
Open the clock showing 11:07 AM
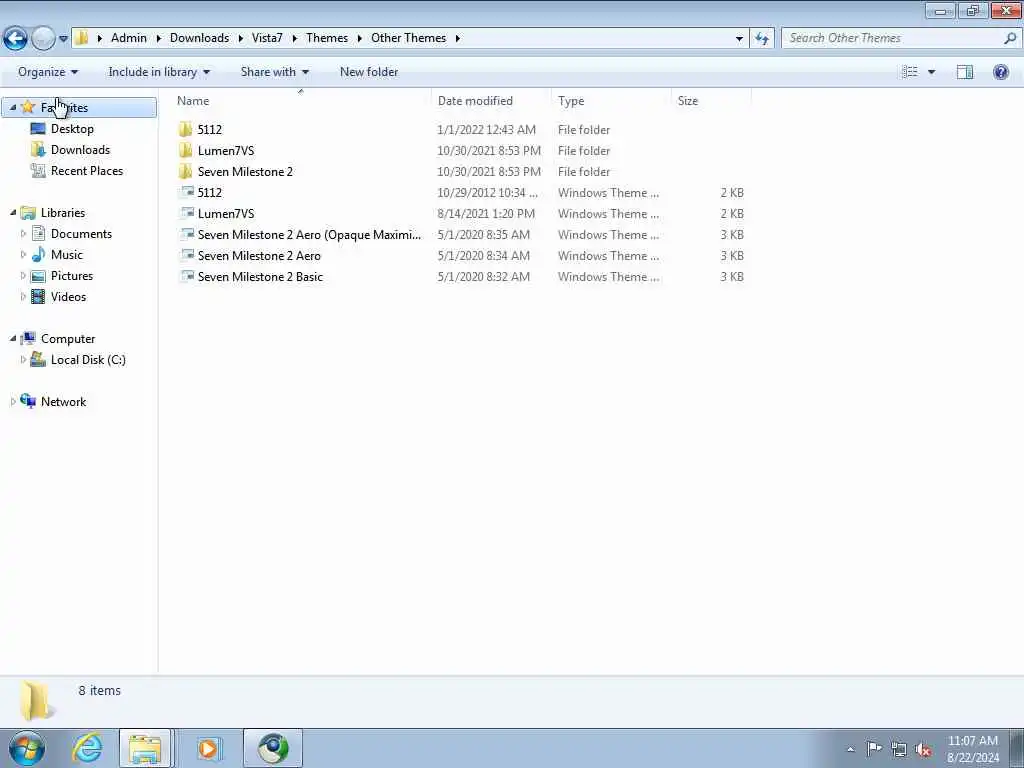(972, 748)
